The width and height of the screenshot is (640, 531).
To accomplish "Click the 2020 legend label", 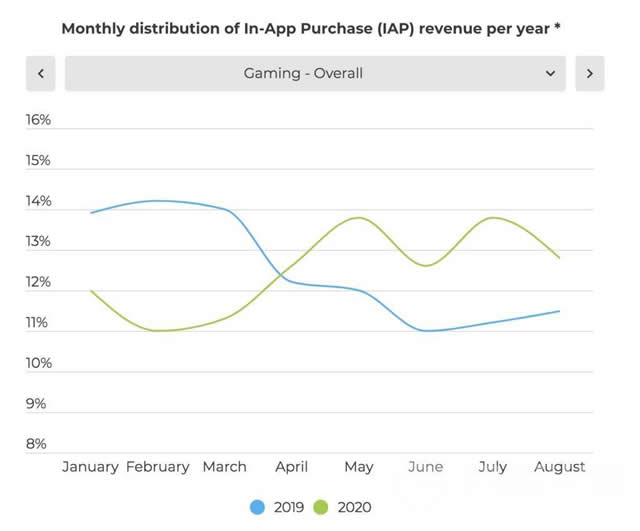I will [353, 507].
